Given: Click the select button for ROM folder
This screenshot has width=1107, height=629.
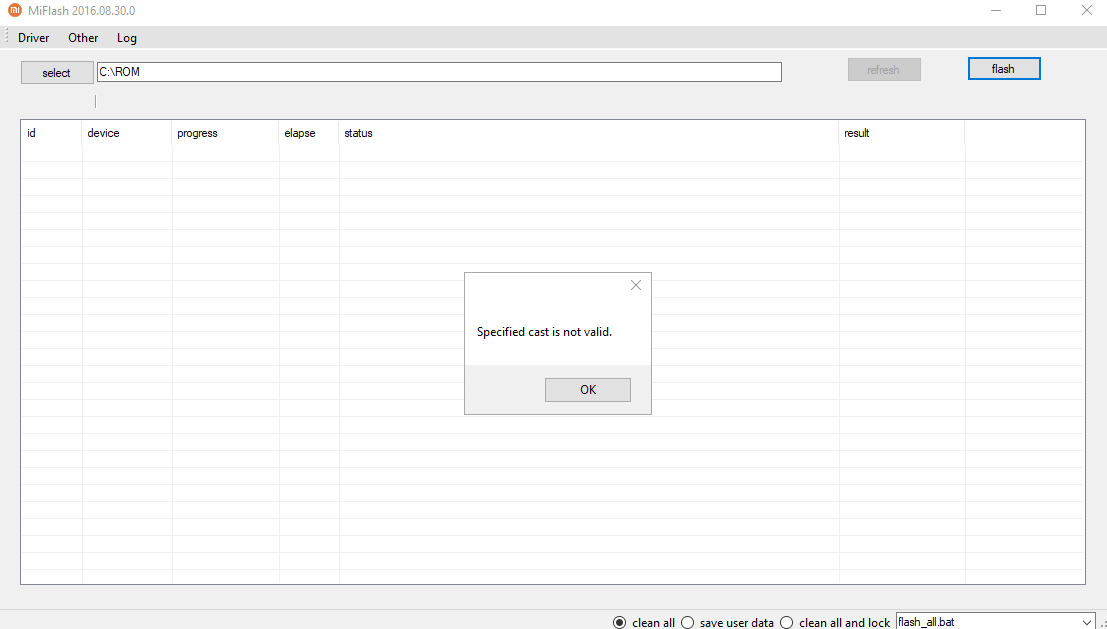Looking at the screenshot, I should (56, 73).
